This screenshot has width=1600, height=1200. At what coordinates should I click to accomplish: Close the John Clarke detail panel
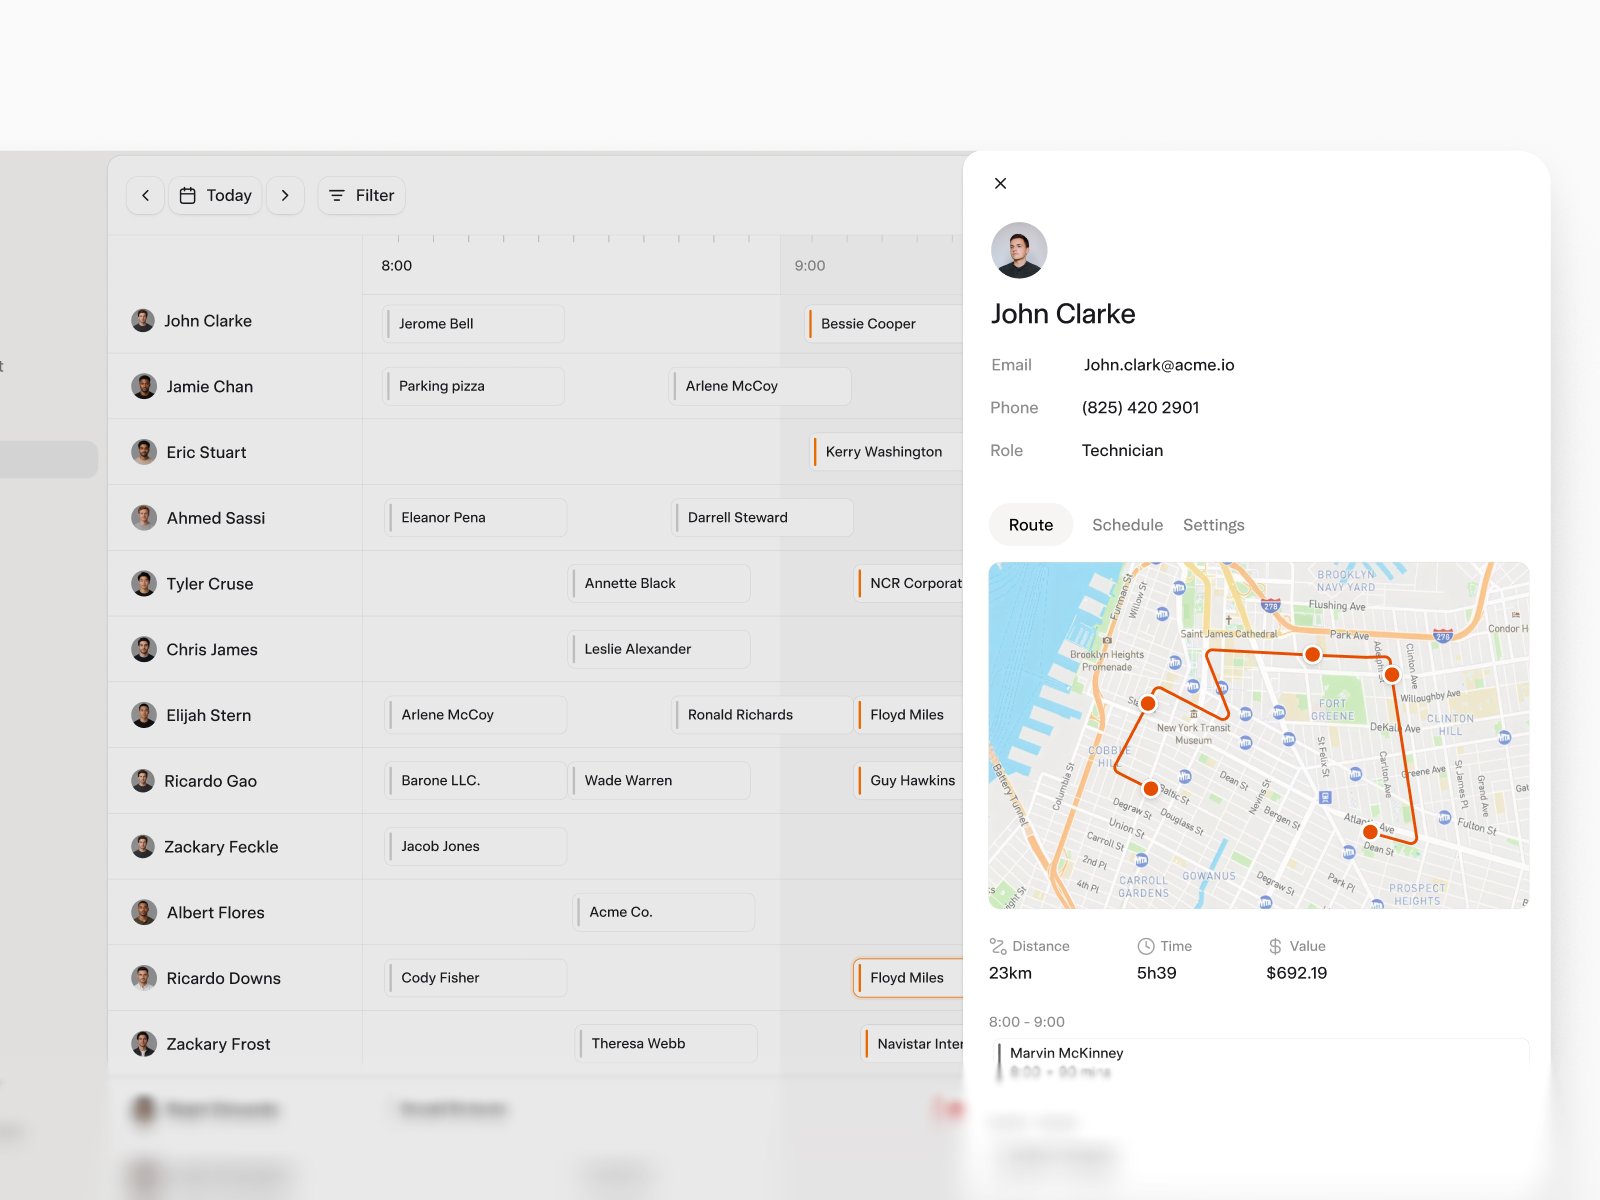click(1000, 183)
